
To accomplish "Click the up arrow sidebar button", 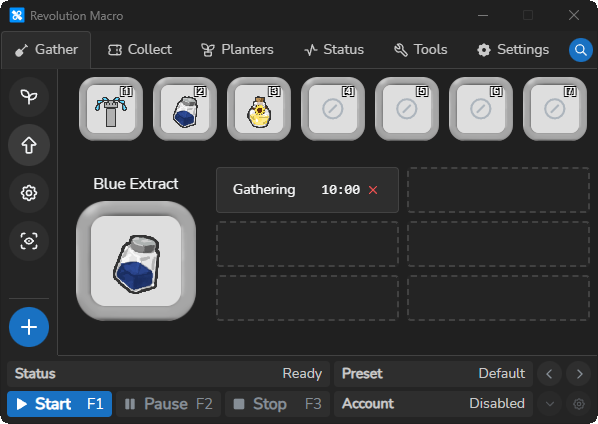I will pos(29,145).
